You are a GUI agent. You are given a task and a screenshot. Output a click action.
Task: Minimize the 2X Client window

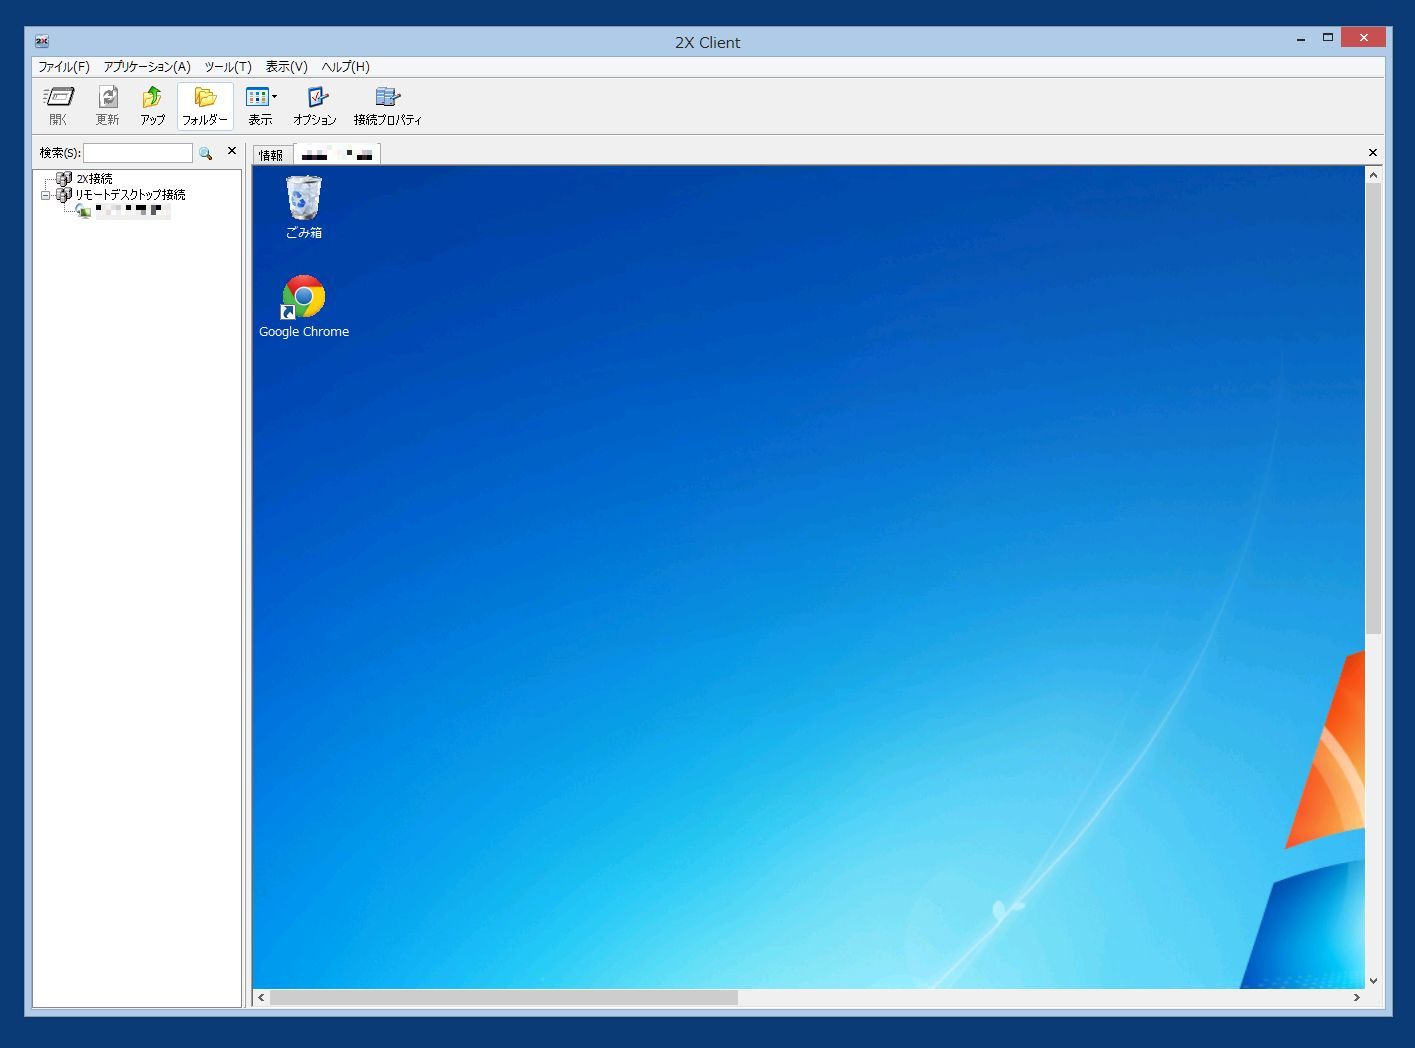click(1301, 39)
